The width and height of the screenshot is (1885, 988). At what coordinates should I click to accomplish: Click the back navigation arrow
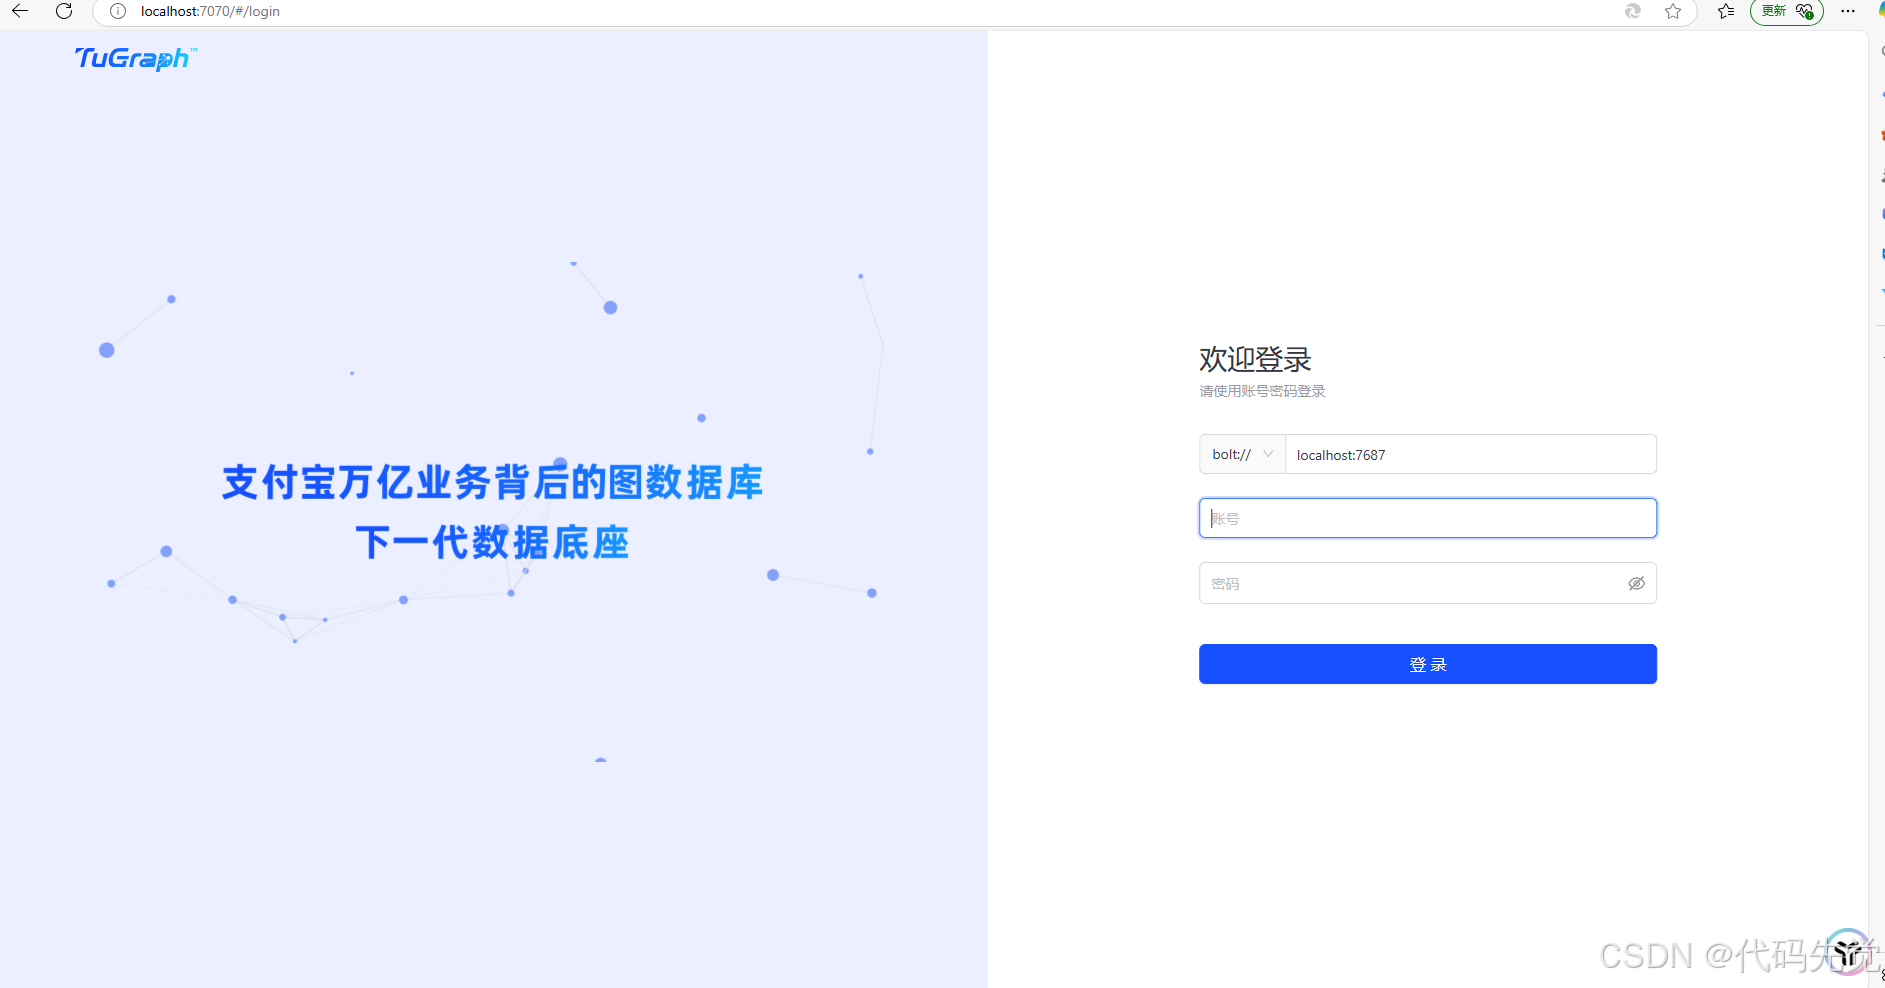[20, 11]
